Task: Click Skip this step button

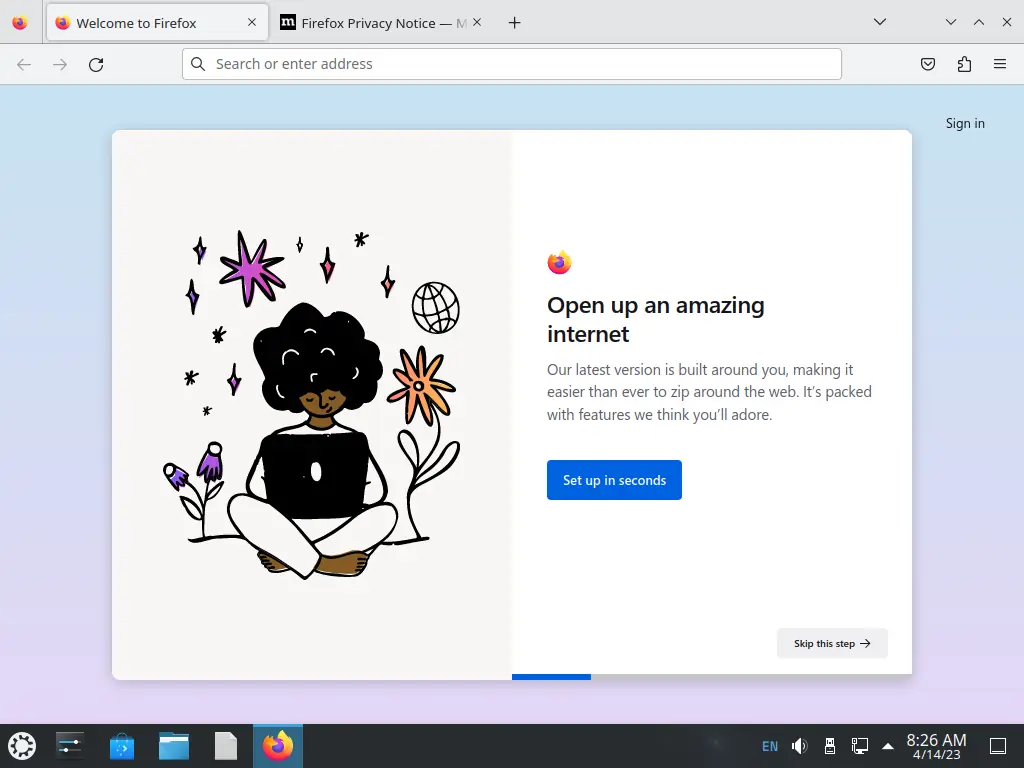Action: pyautogui.click(x=832, y=643)
